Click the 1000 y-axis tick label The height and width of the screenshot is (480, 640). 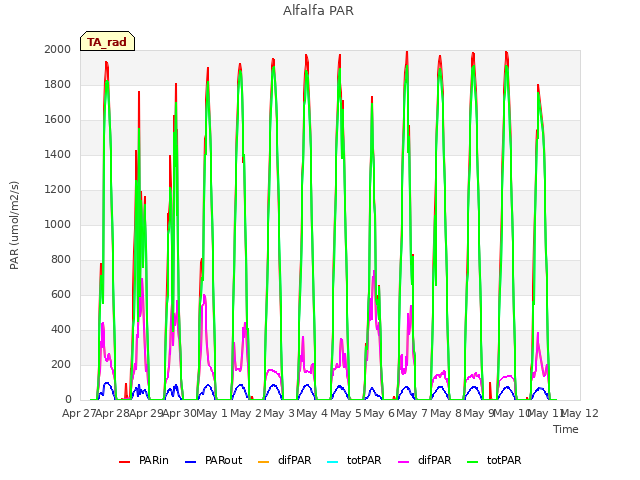tap(58, 224)
